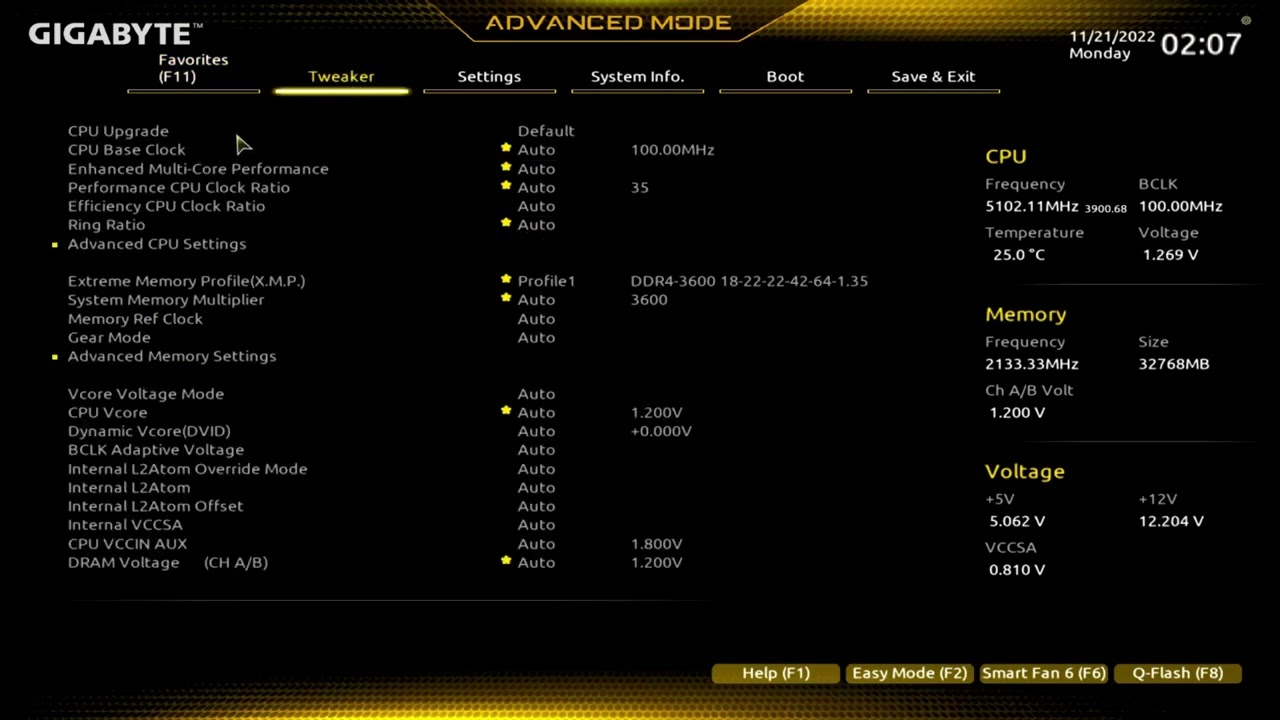1280x720 pixels.
Task: Open BCLK Adaptive Voltage Auto value
Action: [536, 450]
